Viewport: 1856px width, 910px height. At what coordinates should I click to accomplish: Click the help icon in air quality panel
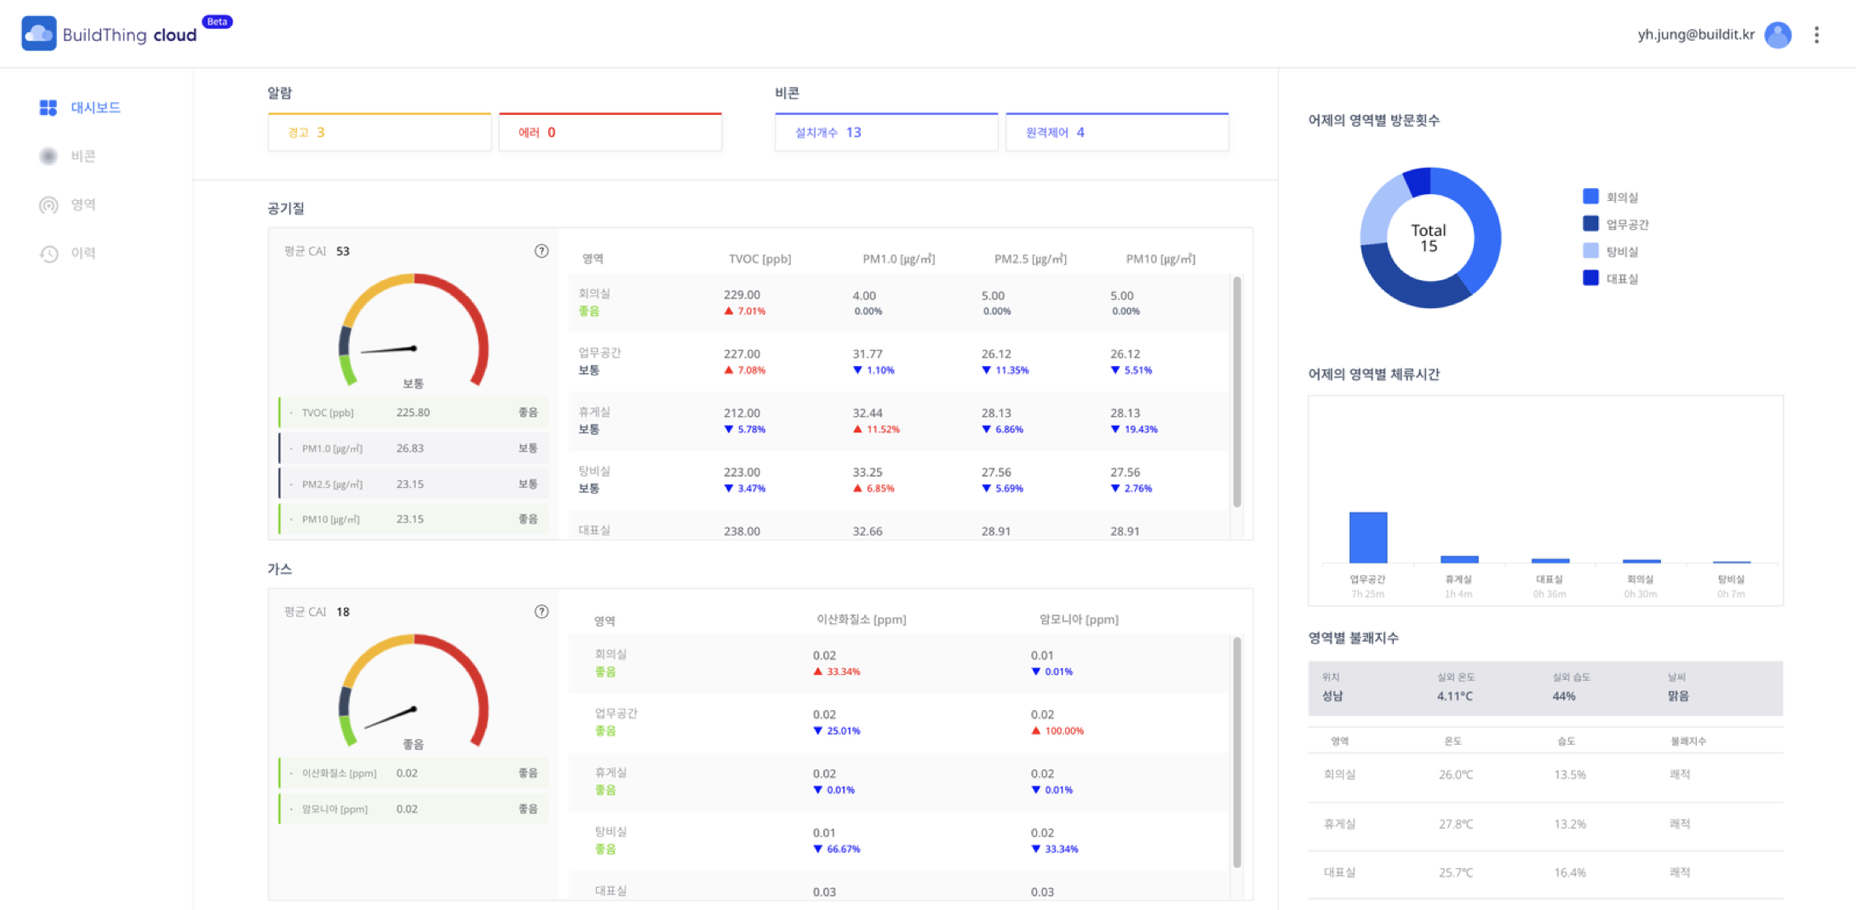click(x=541, y=251)
